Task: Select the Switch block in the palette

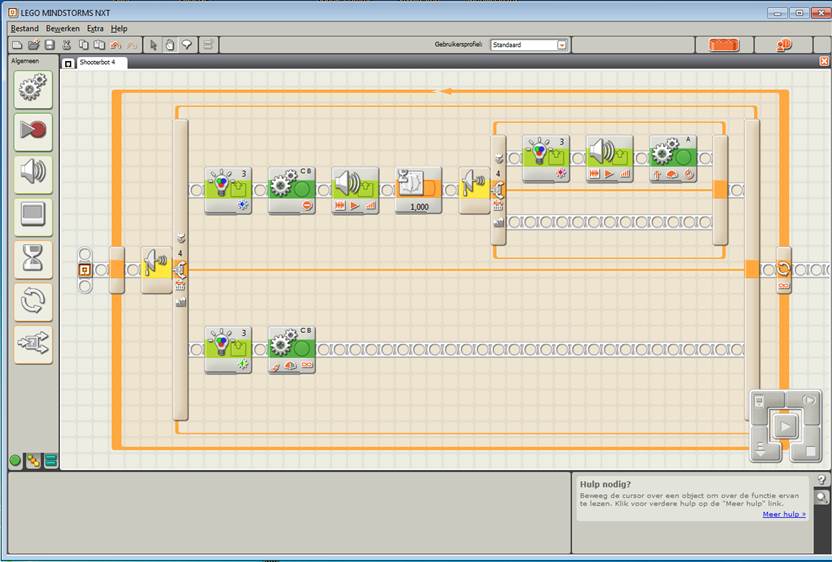Action: click(33, 344)
